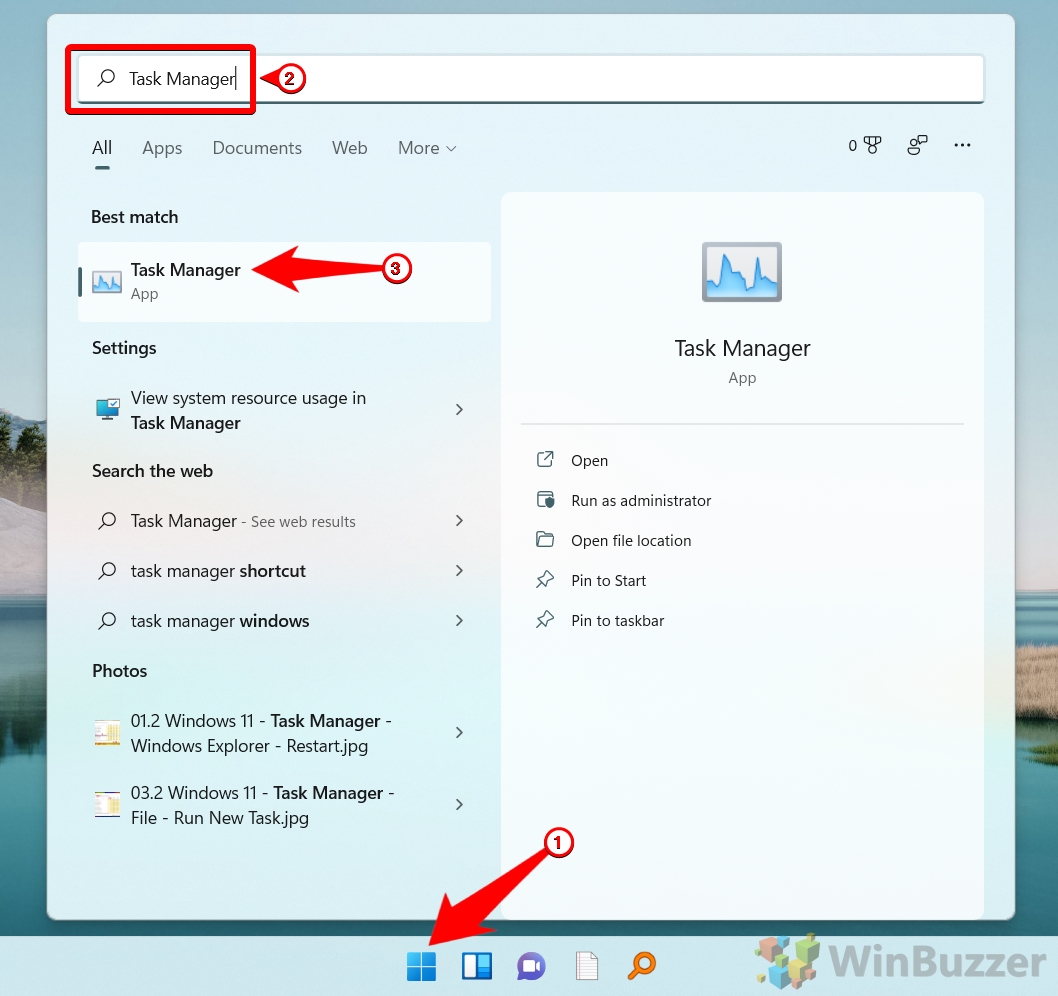
Task: Open the three-dot options menu
Action: [962, 145]
